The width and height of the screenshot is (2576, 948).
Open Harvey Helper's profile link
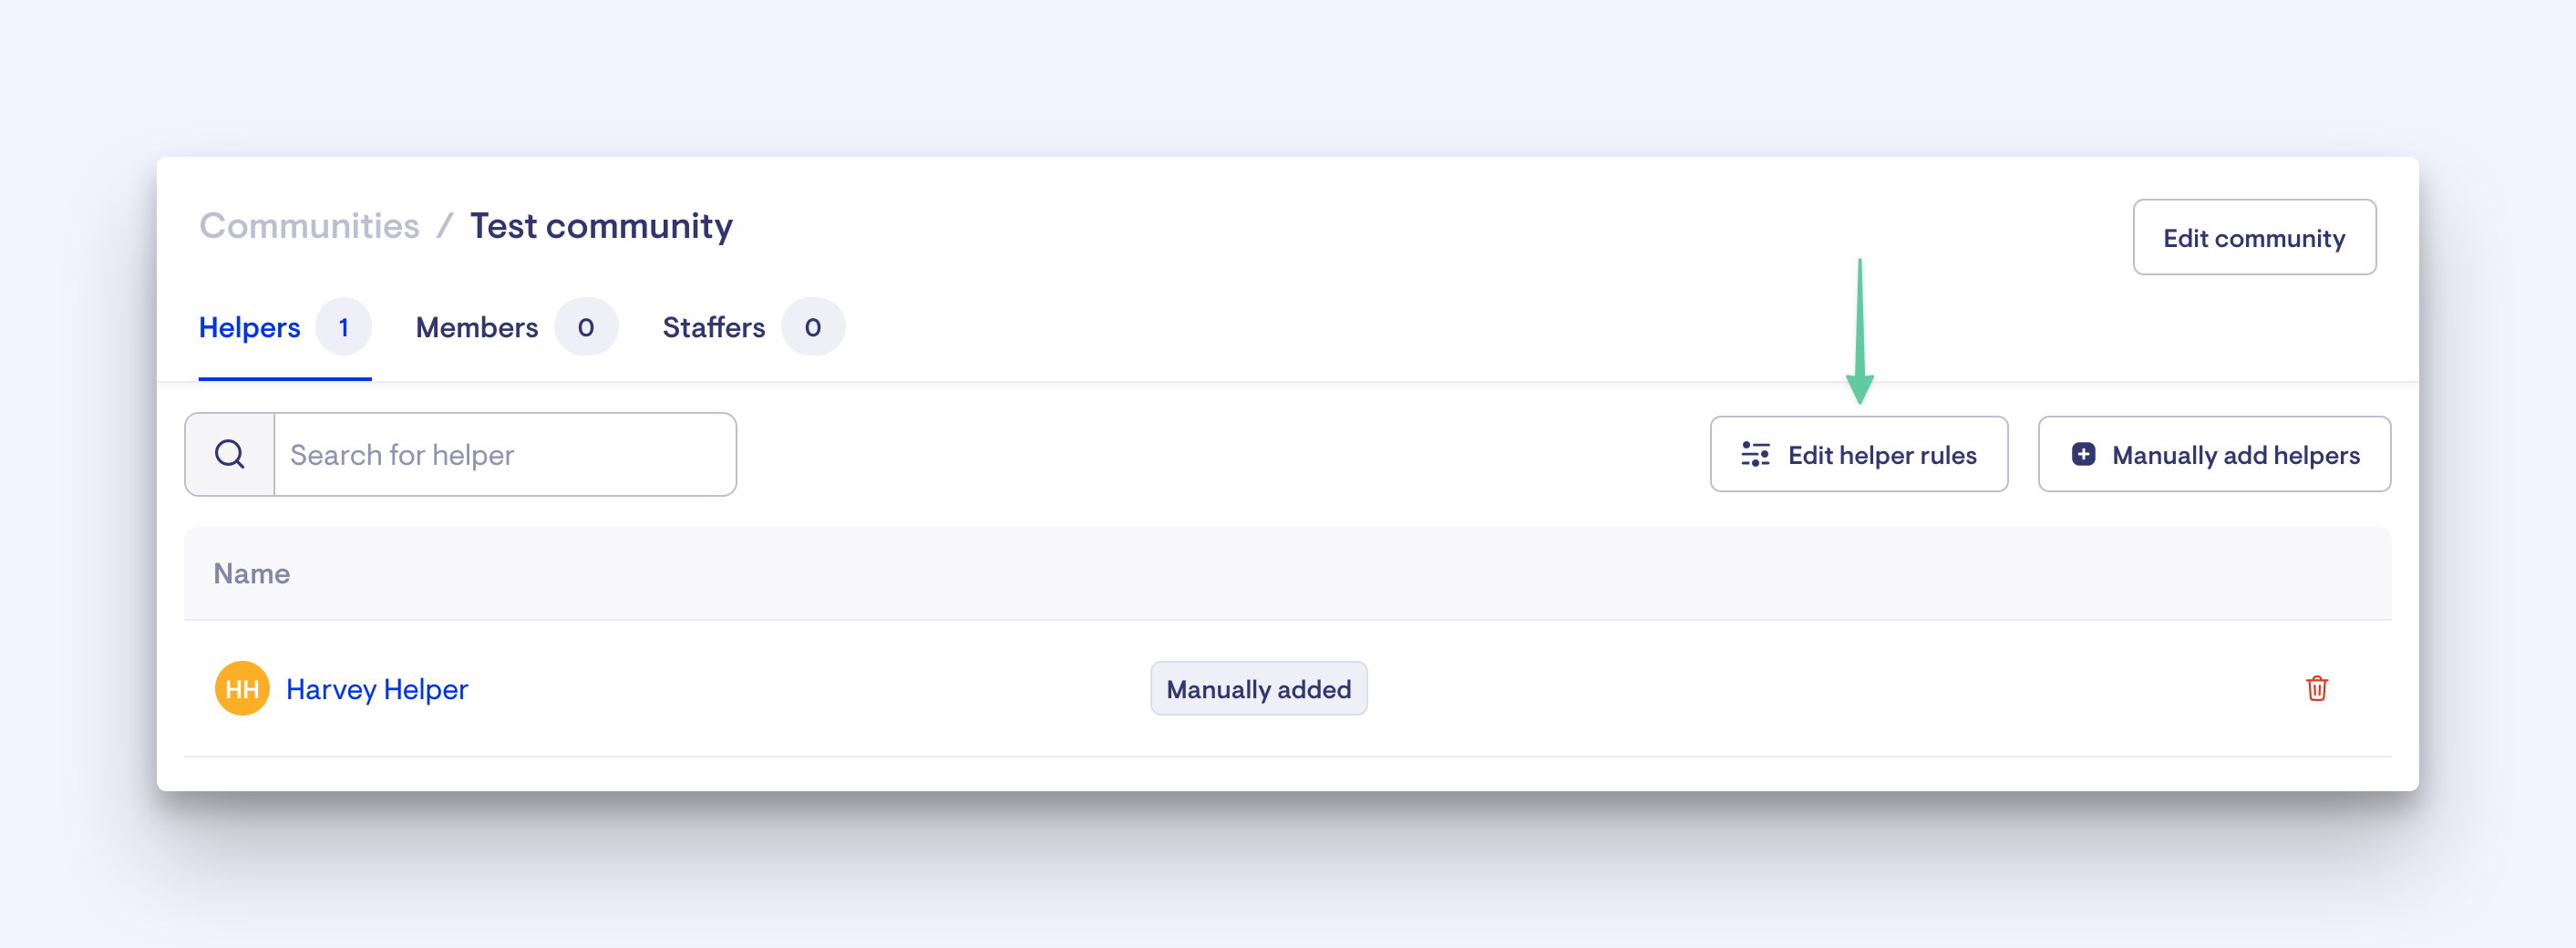pos(377,689)
